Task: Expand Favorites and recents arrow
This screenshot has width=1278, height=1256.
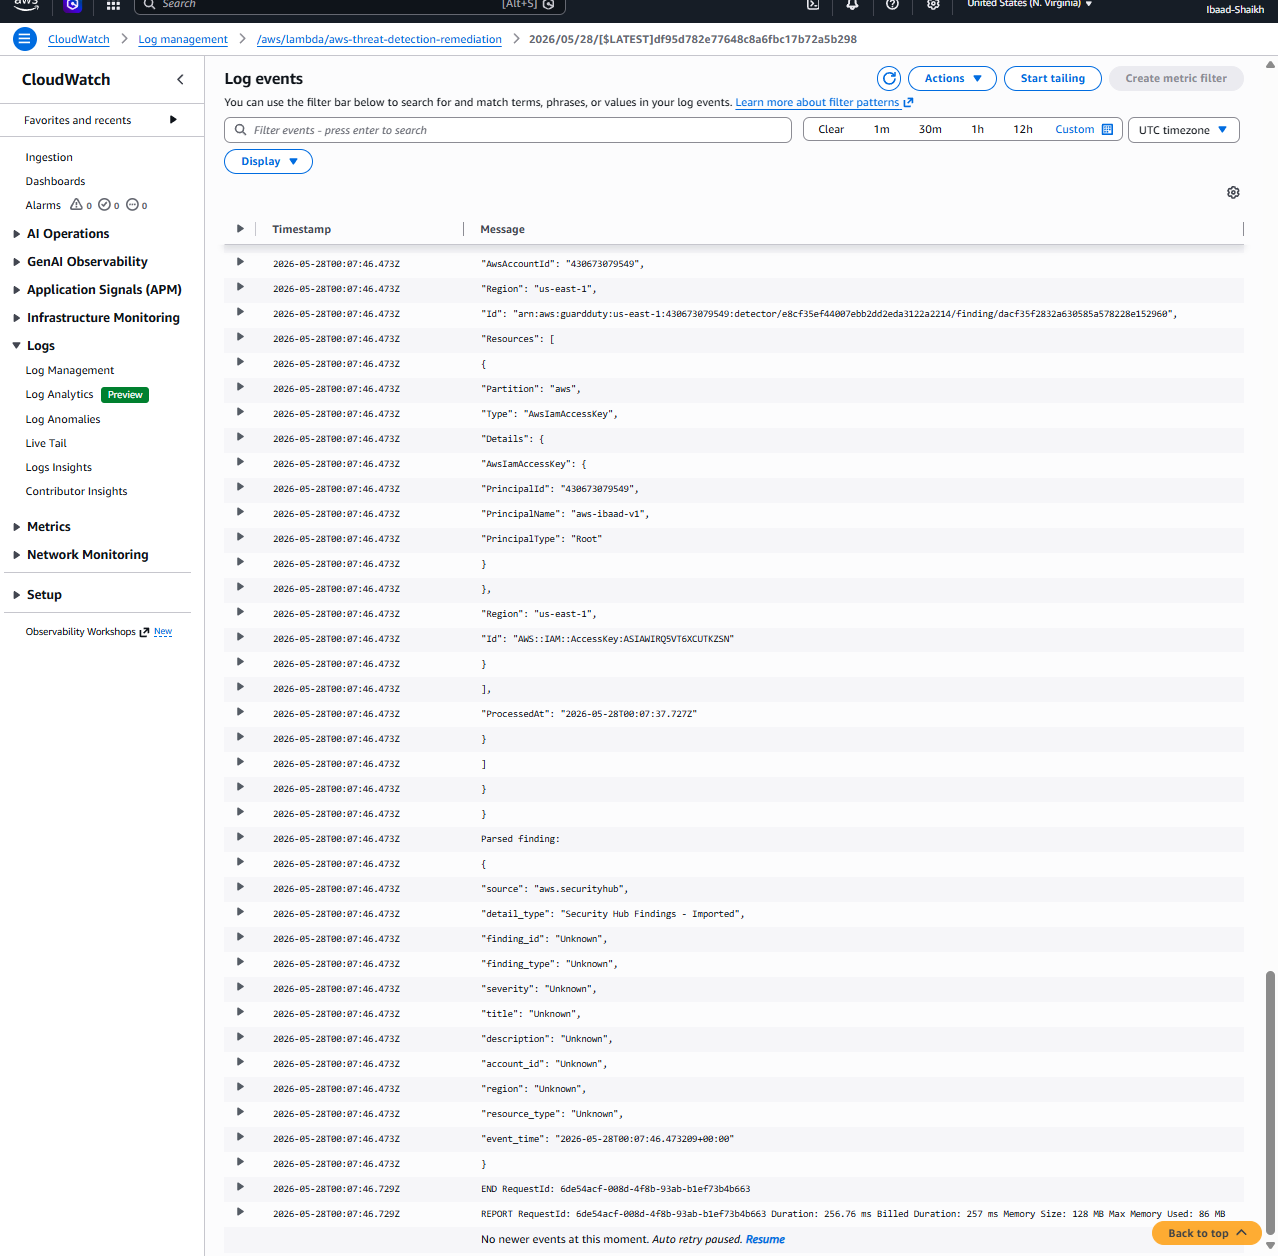Action: point(173,120)
